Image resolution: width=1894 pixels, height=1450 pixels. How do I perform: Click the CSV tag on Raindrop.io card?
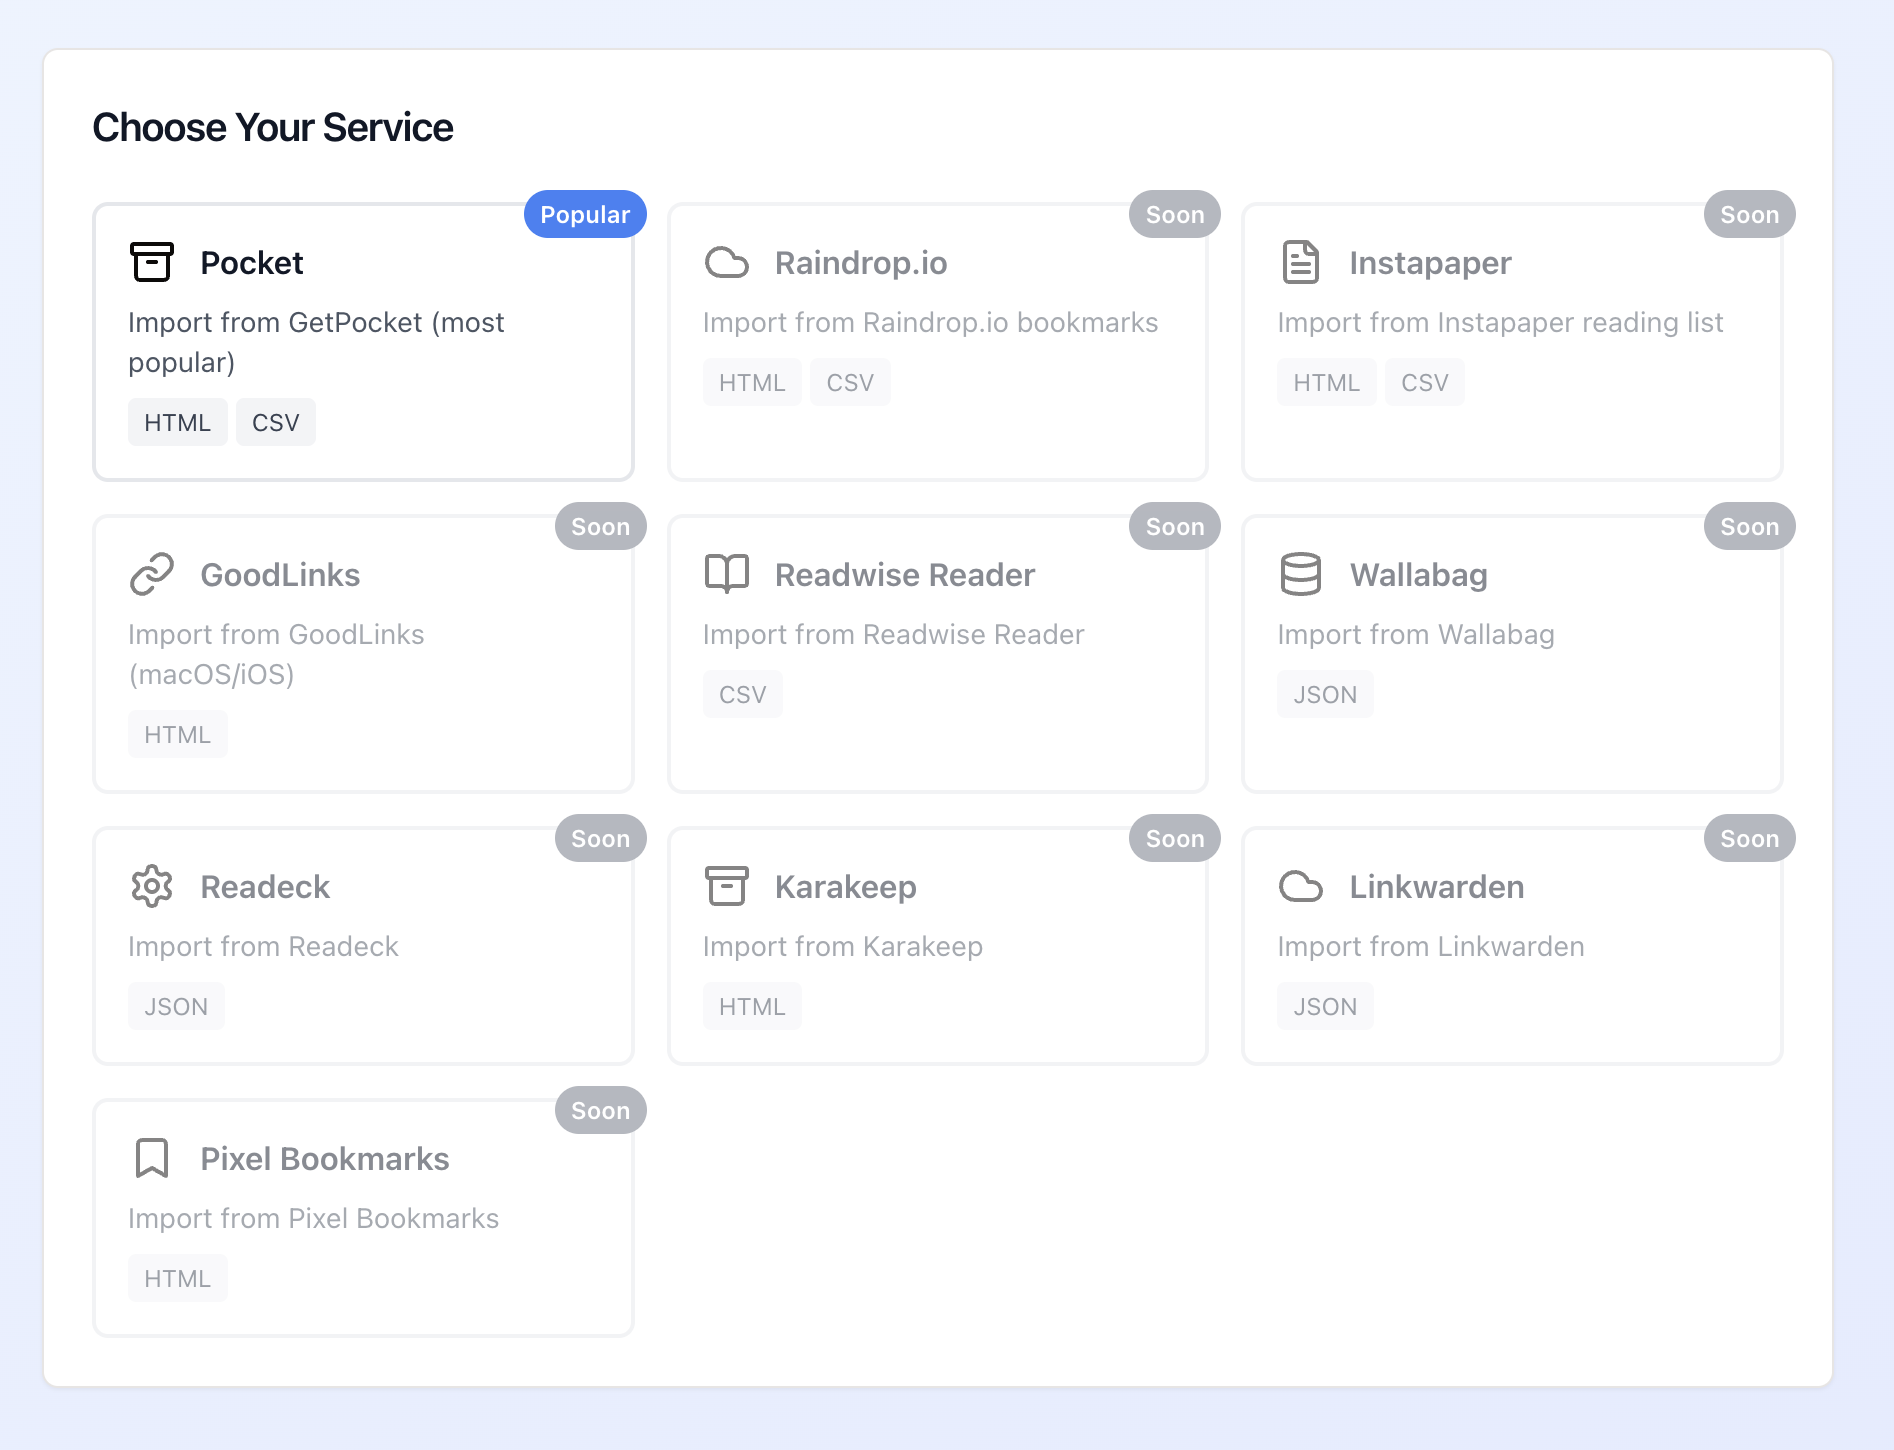pyautogui.click(x=850, y=382)
